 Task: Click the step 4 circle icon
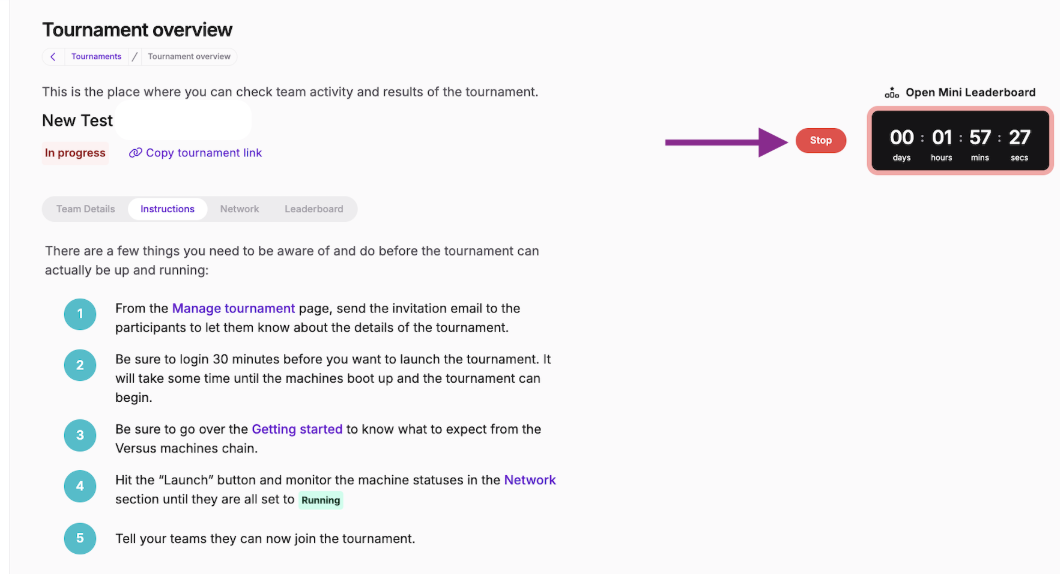pyautogui.click(x=80, y=486)
